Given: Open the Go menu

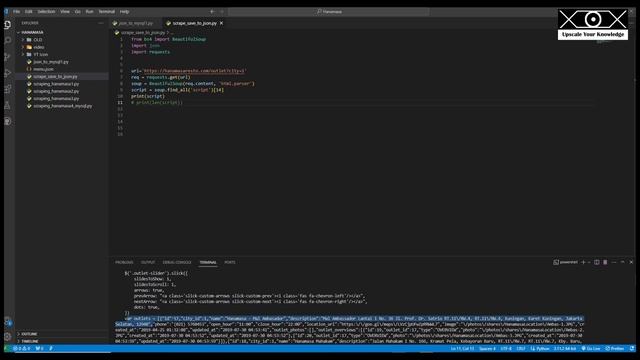Looking at the screenshot, I should [78, 12].
